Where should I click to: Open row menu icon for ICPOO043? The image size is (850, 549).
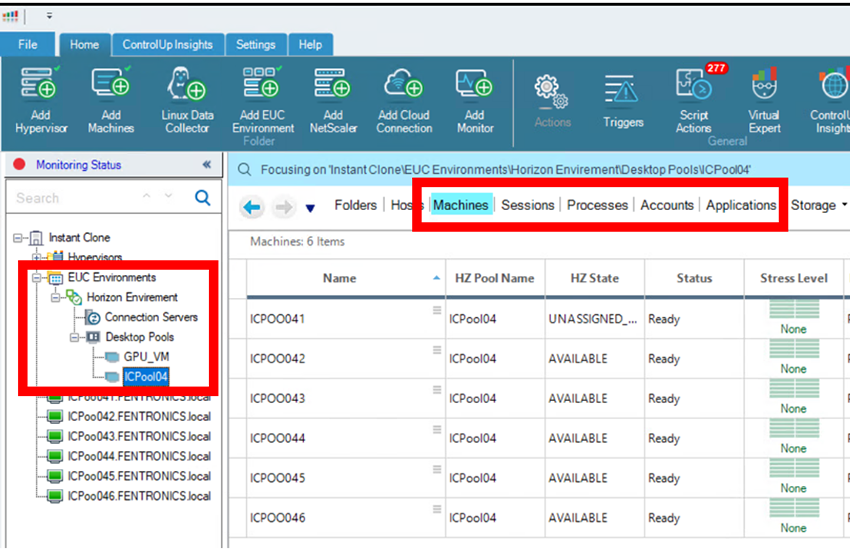(x=437, y=390)
